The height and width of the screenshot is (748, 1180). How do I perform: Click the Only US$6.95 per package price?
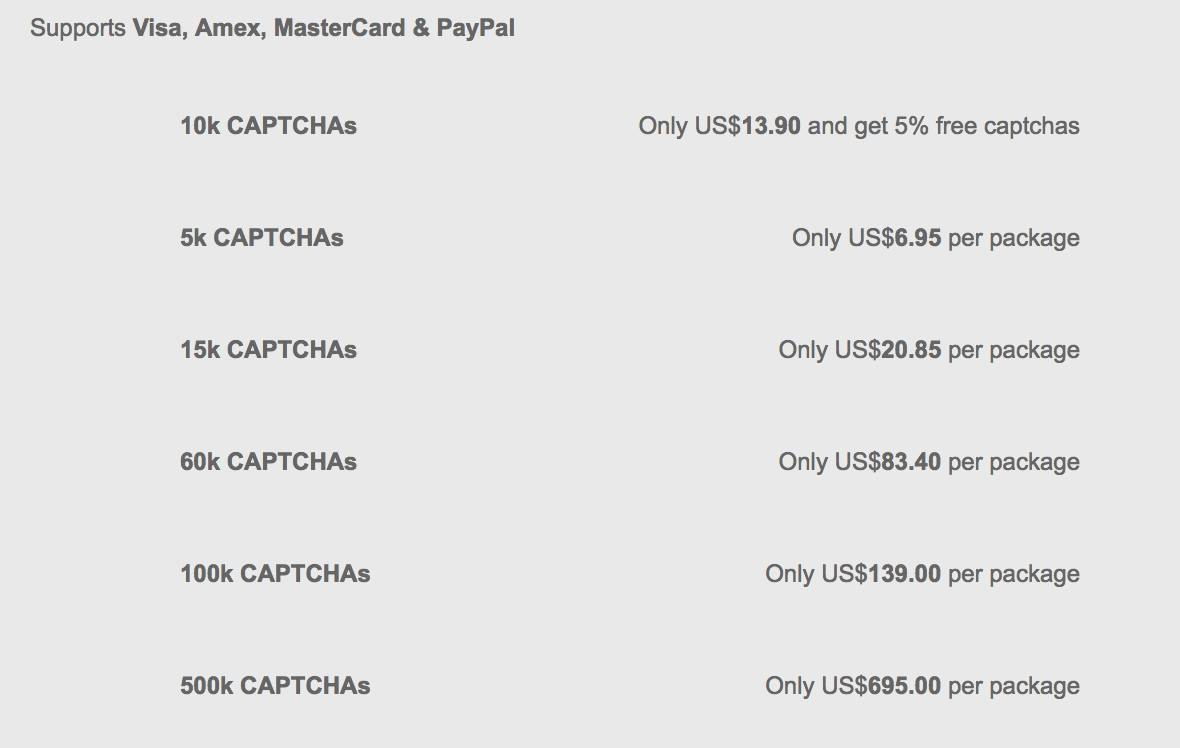[935, 238]
